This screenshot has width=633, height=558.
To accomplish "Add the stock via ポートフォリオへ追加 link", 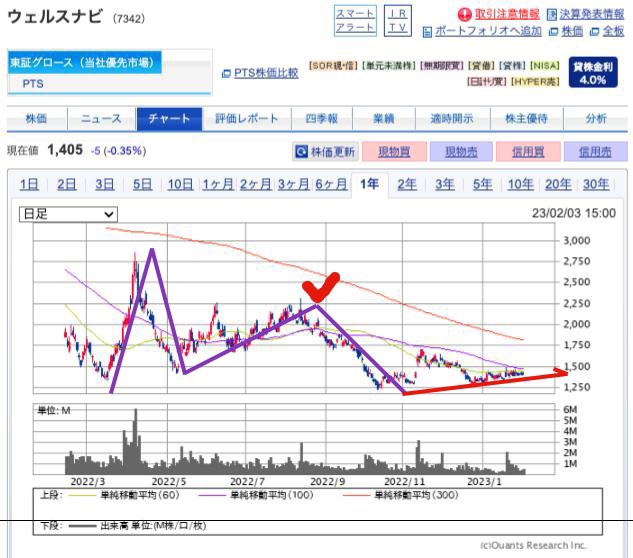I will (x=488, y=31).
